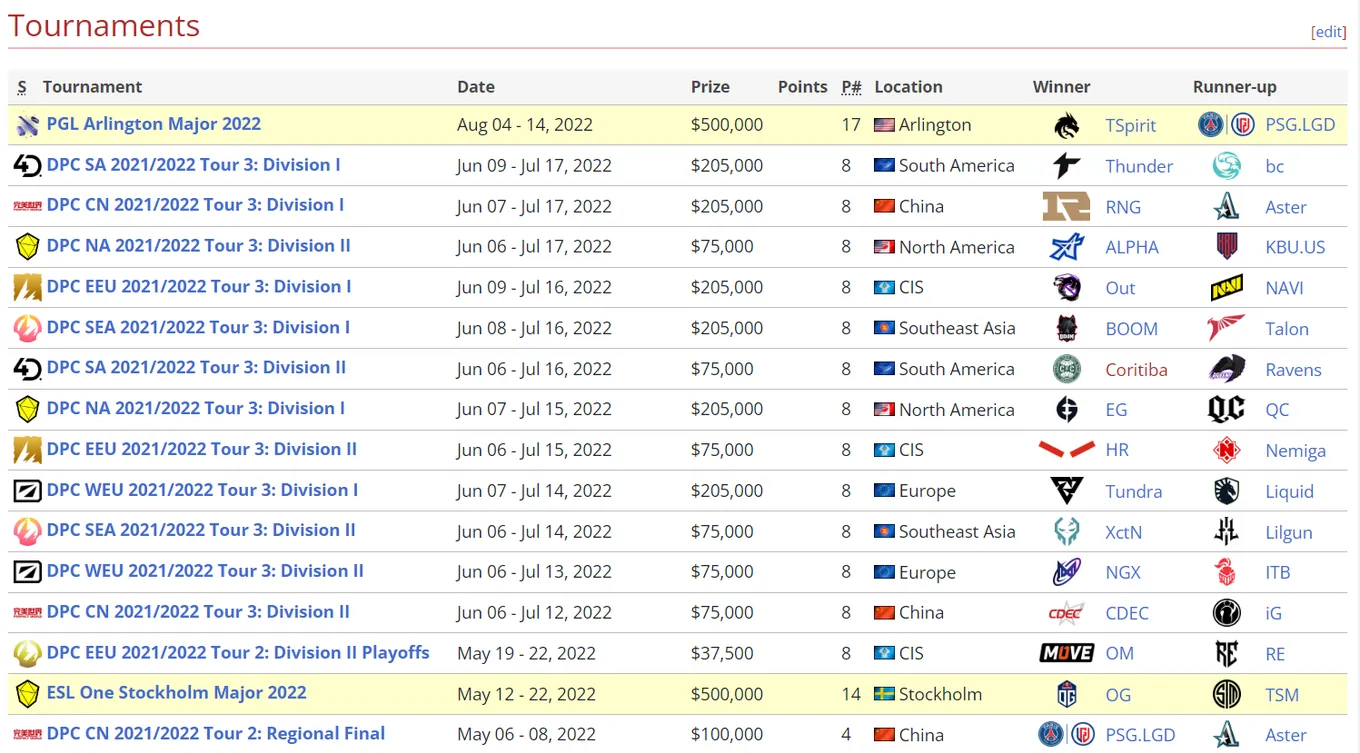Open the Coritiba team link
Screen dimensions: 1360x753
[x=1136, y=369]
